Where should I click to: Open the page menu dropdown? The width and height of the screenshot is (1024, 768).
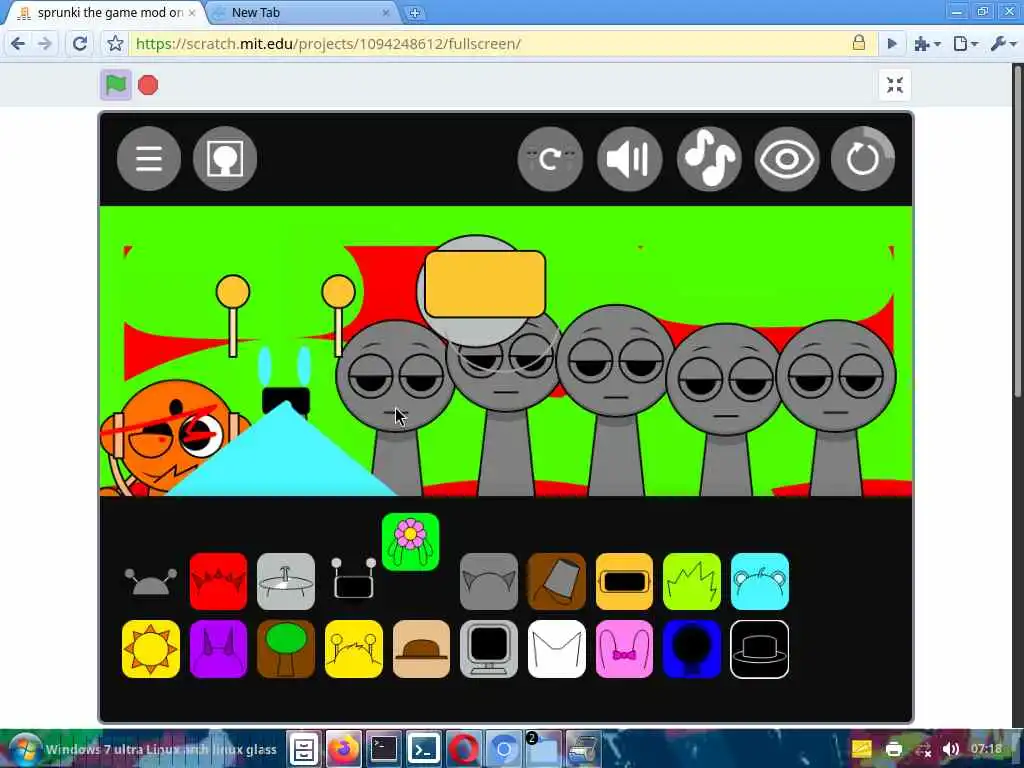pyautogui.click(x=966, y=44)
